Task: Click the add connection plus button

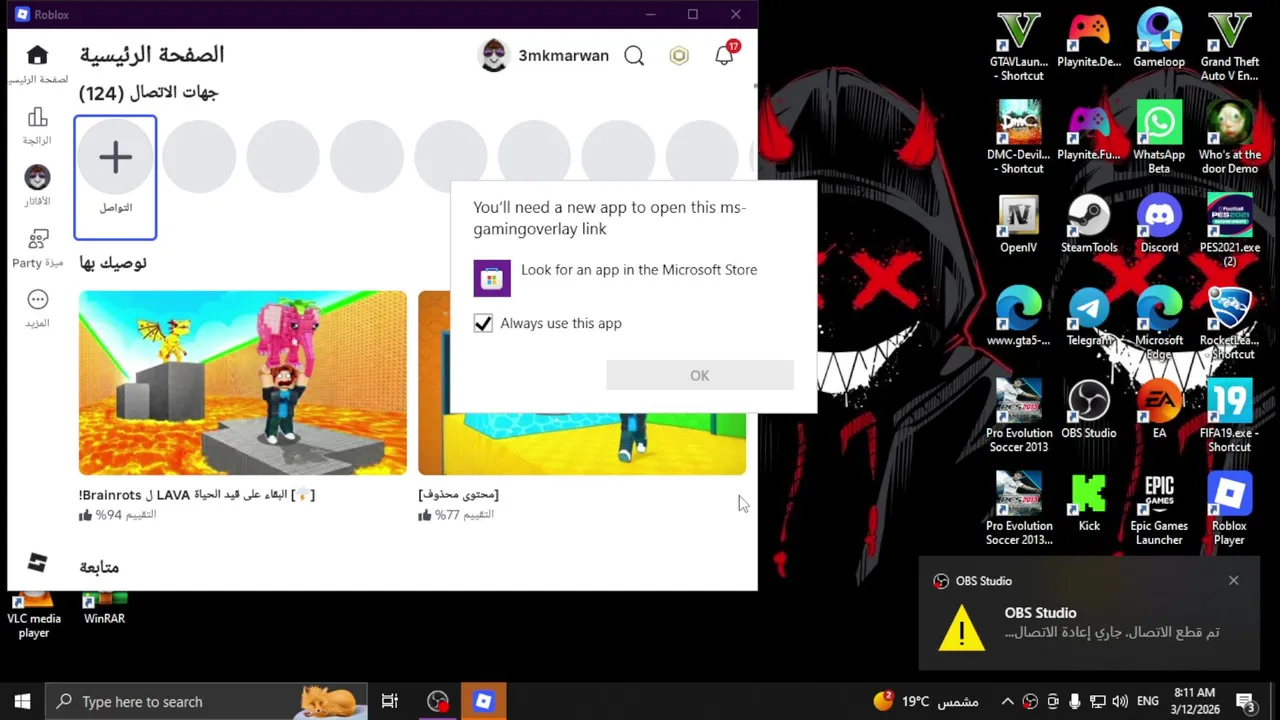Action: click(115, 157)
